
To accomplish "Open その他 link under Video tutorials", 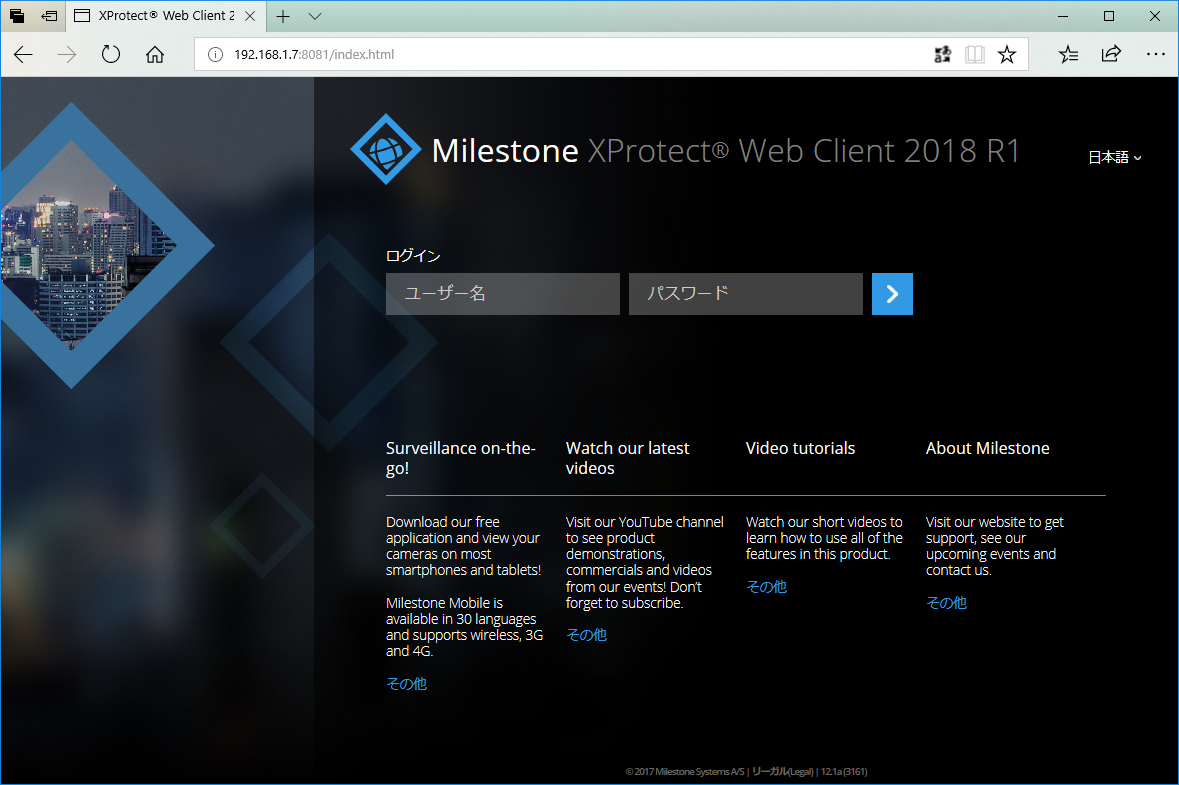I will 766,586.
